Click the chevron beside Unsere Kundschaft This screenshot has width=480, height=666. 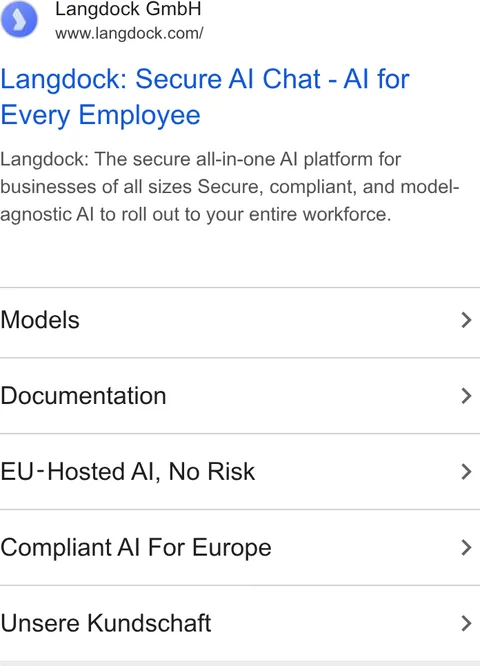[x=466, y=623]
